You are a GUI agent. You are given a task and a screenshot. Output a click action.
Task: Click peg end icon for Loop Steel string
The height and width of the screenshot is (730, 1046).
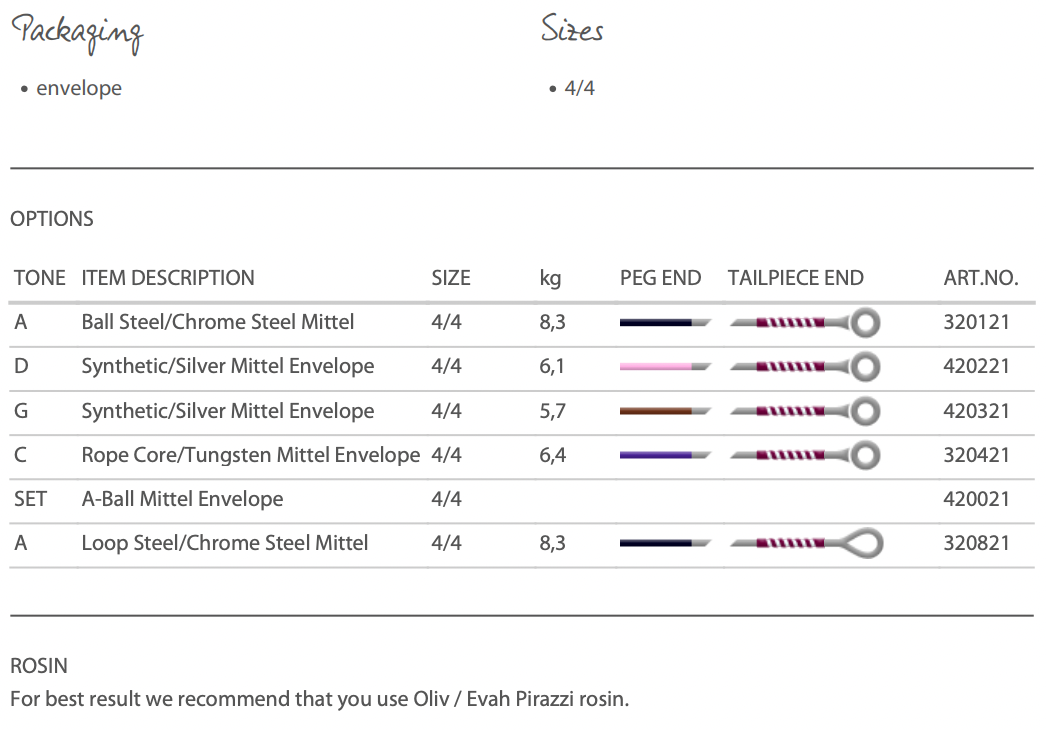pyautogui.click(x=664, y=543)
